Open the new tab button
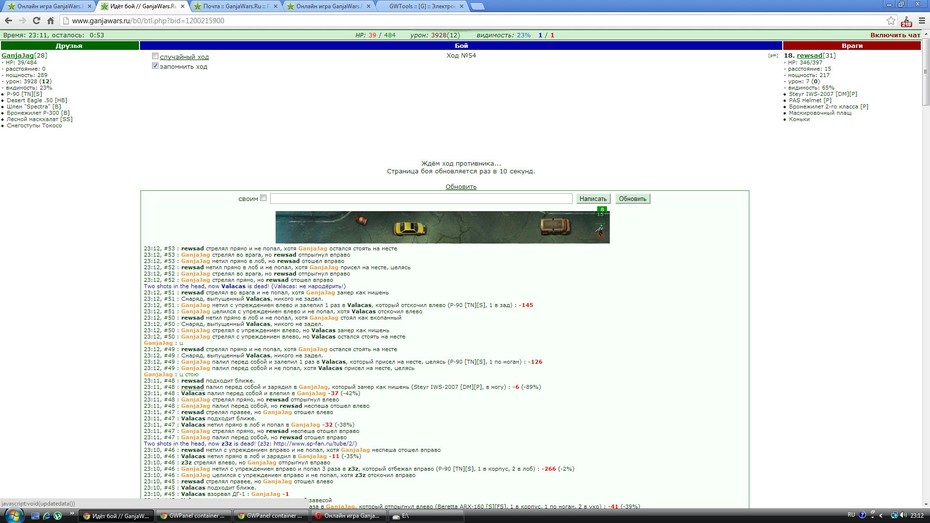Screen dimensions: 930x523 click(x=477, y=6)
